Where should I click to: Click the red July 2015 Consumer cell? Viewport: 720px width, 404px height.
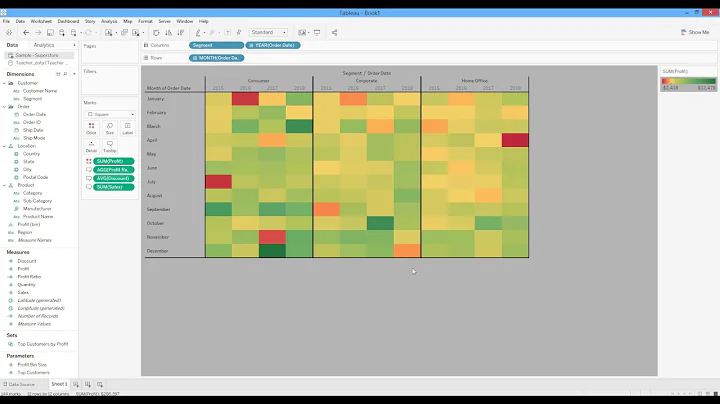point(219,182)
